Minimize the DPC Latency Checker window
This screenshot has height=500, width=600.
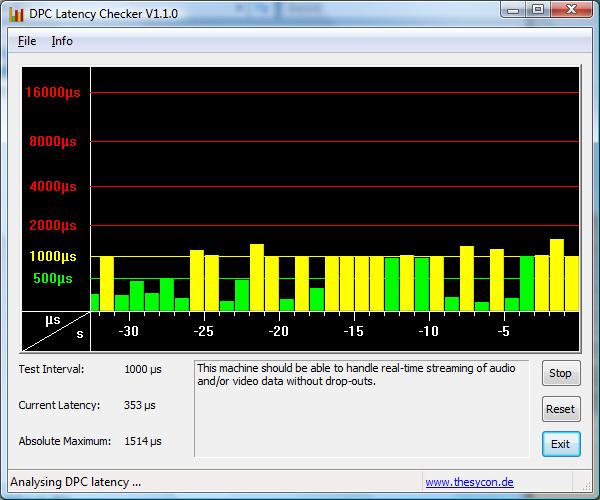point(512,10)
